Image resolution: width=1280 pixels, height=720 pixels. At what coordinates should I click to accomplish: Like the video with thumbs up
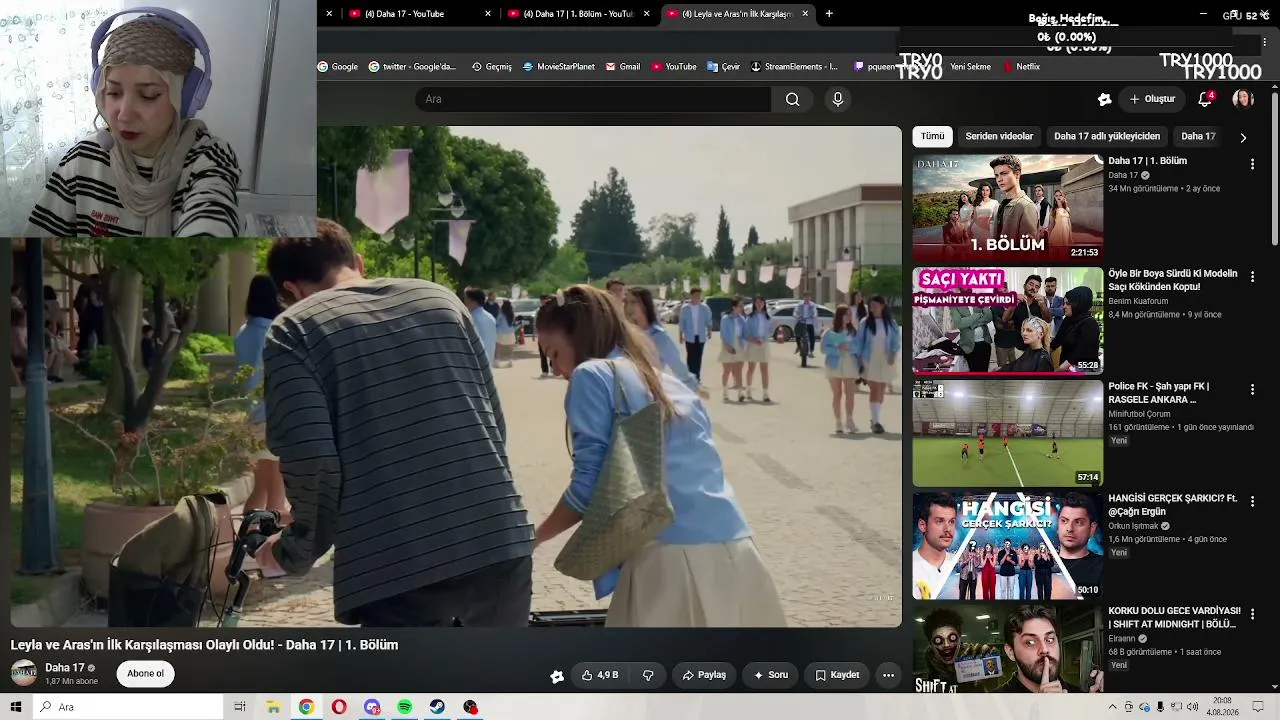(600, 675)
